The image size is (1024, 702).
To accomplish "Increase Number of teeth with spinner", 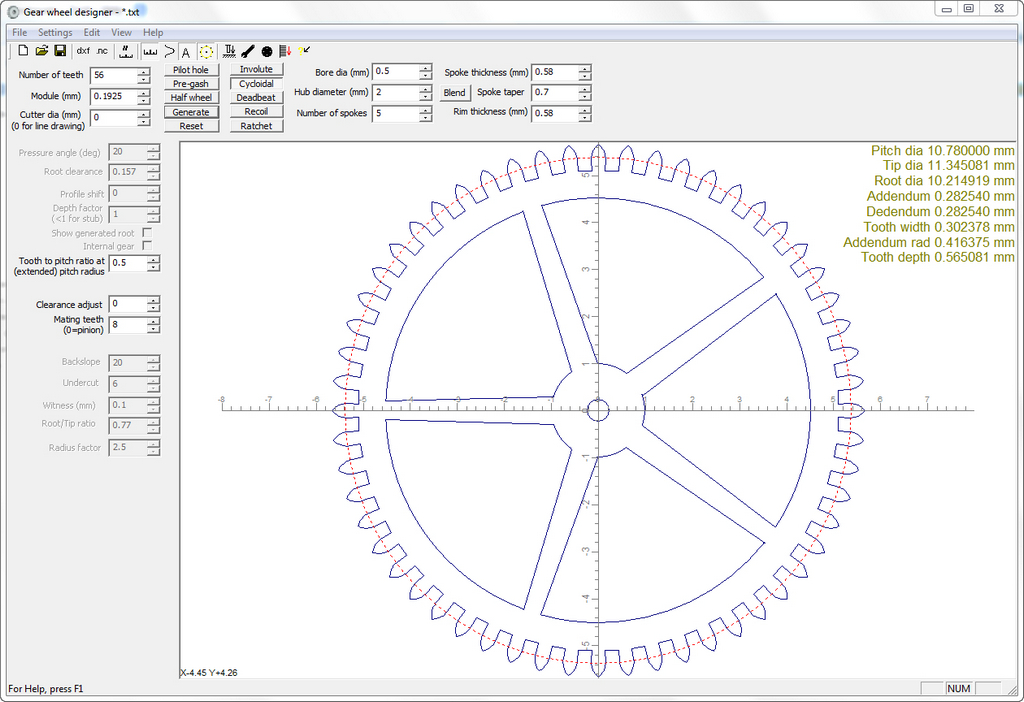I will 144,71.
